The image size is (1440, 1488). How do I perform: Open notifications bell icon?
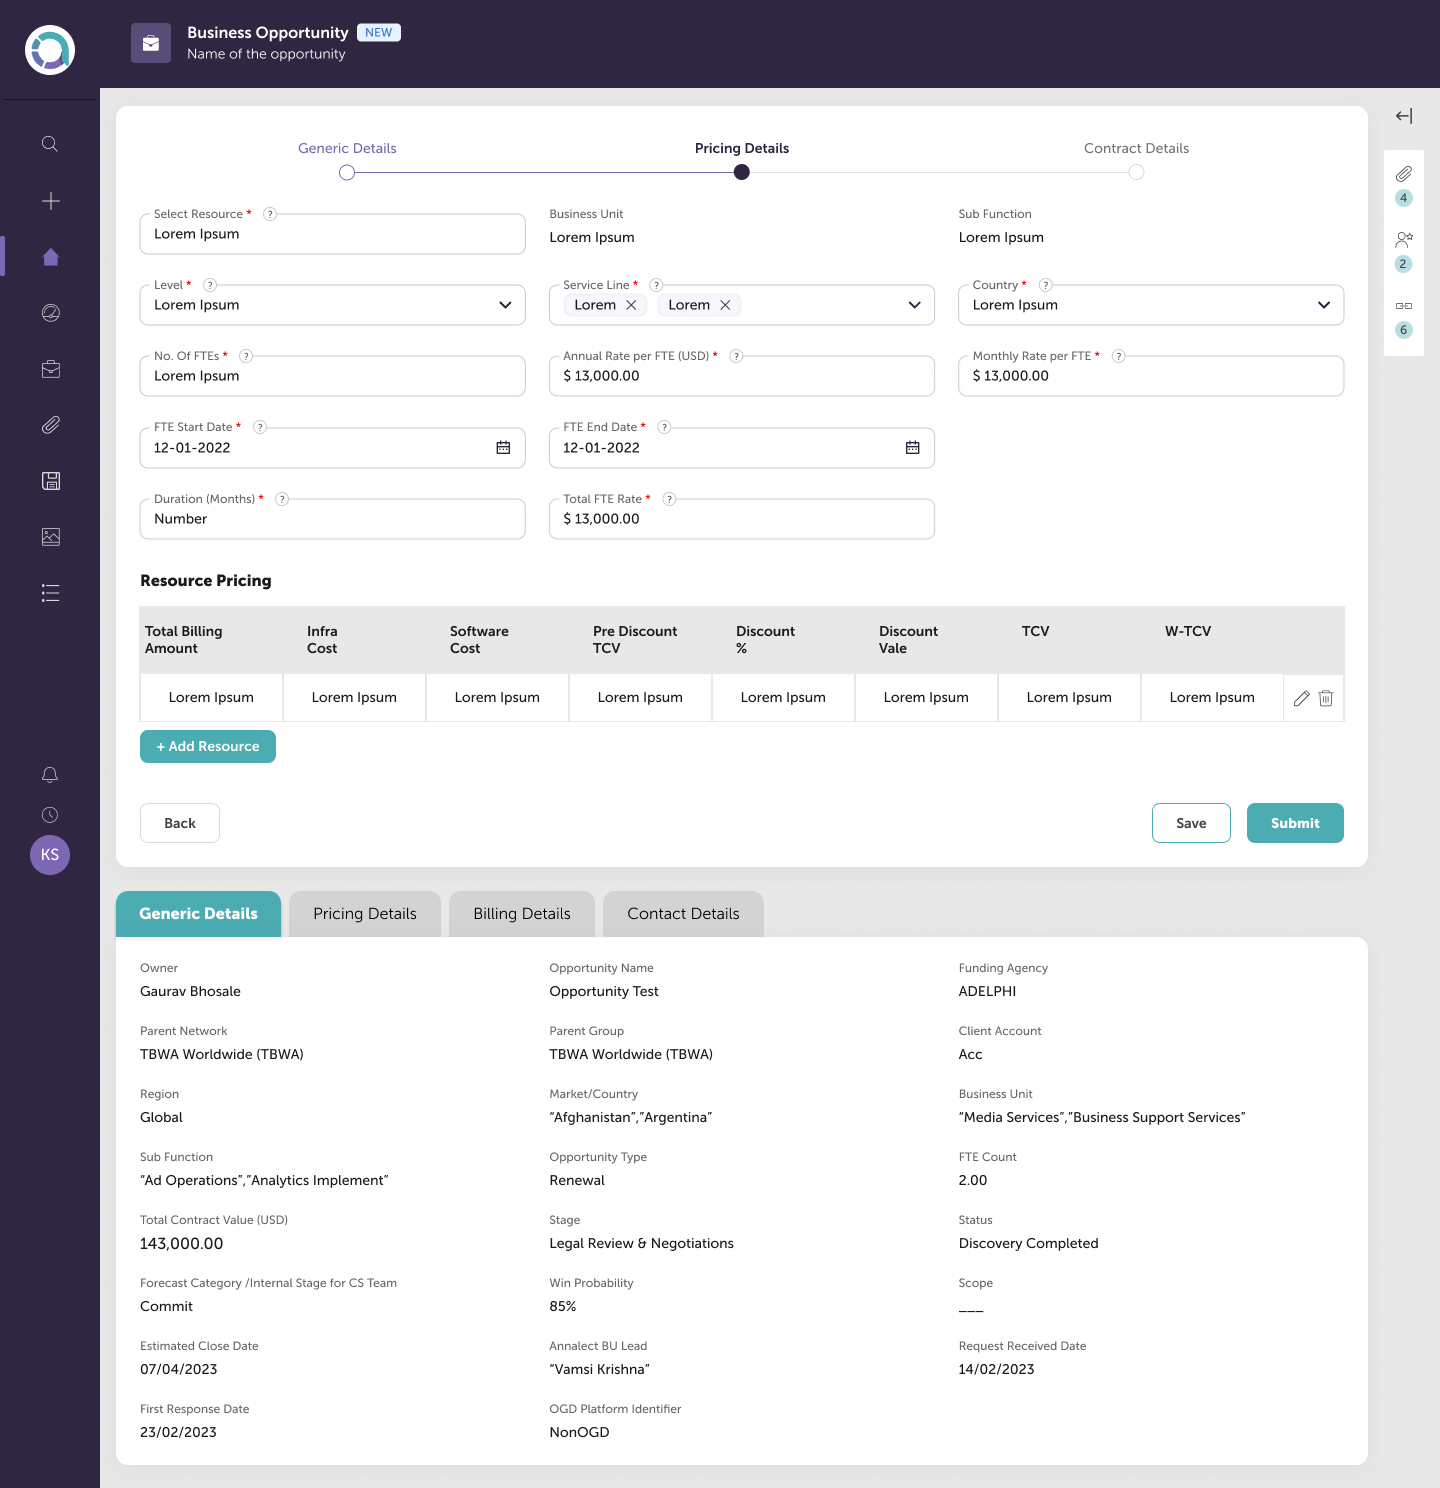50,775
